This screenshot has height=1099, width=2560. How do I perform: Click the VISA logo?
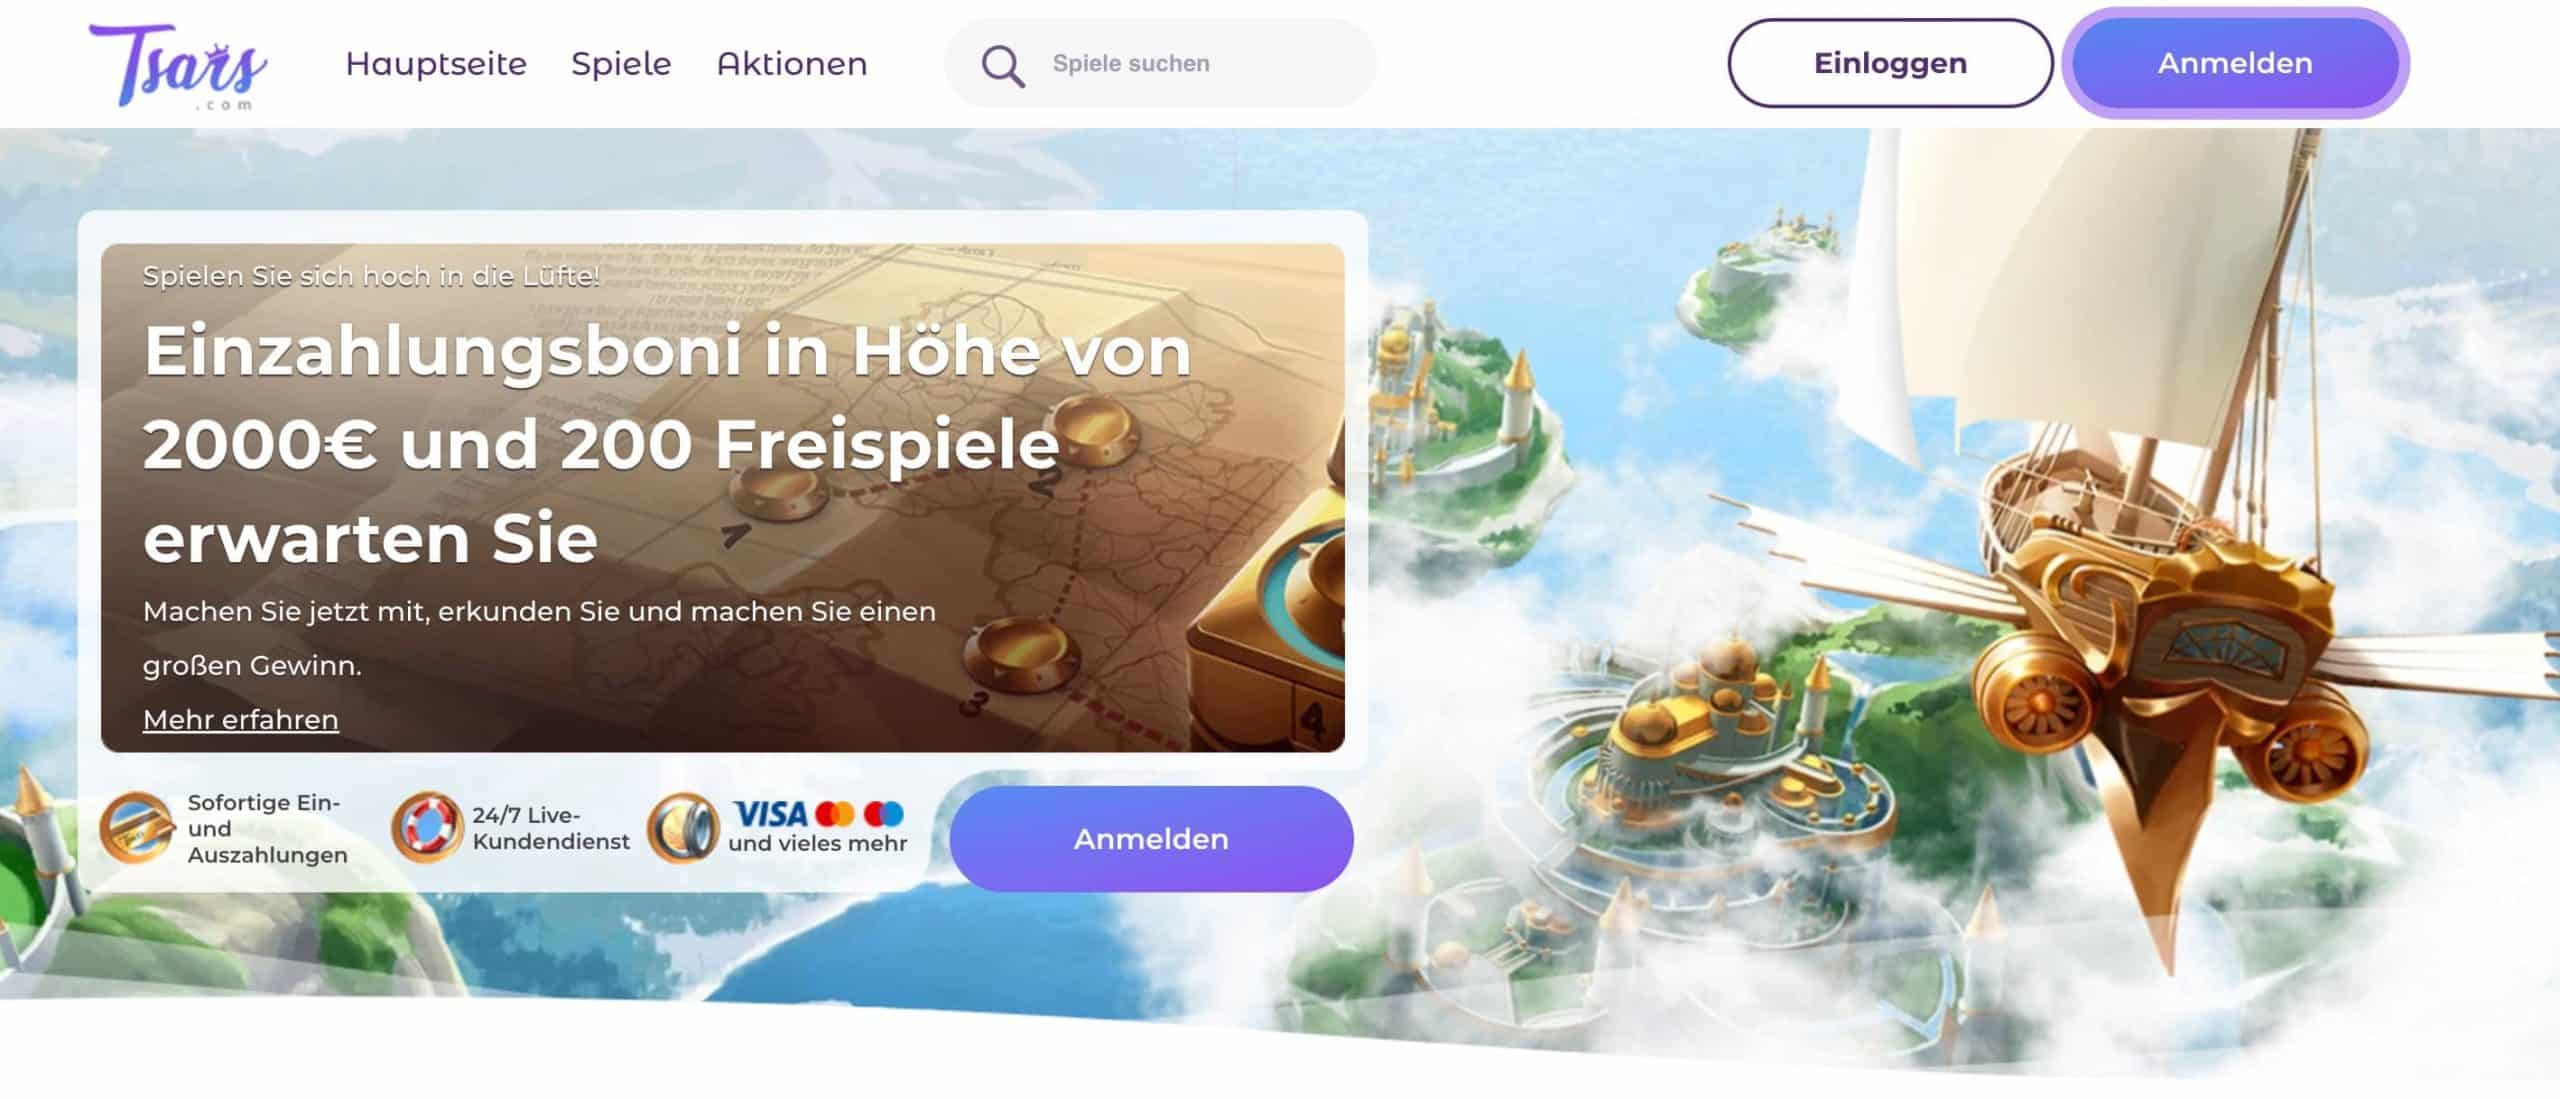coord(770,813)
